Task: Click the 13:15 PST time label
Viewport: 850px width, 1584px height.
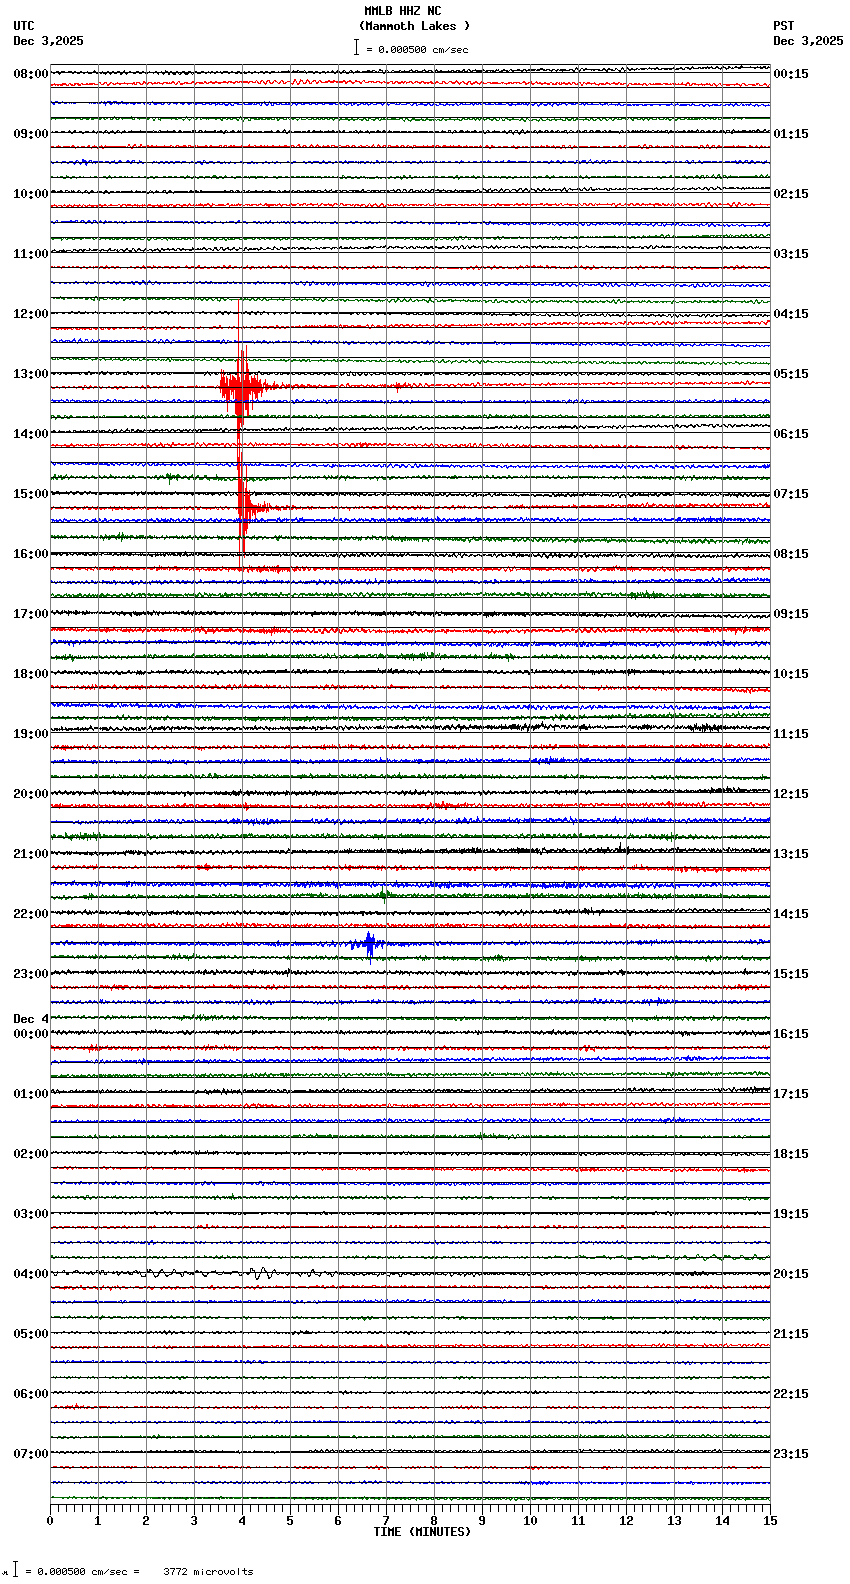Action: point(791,854)
